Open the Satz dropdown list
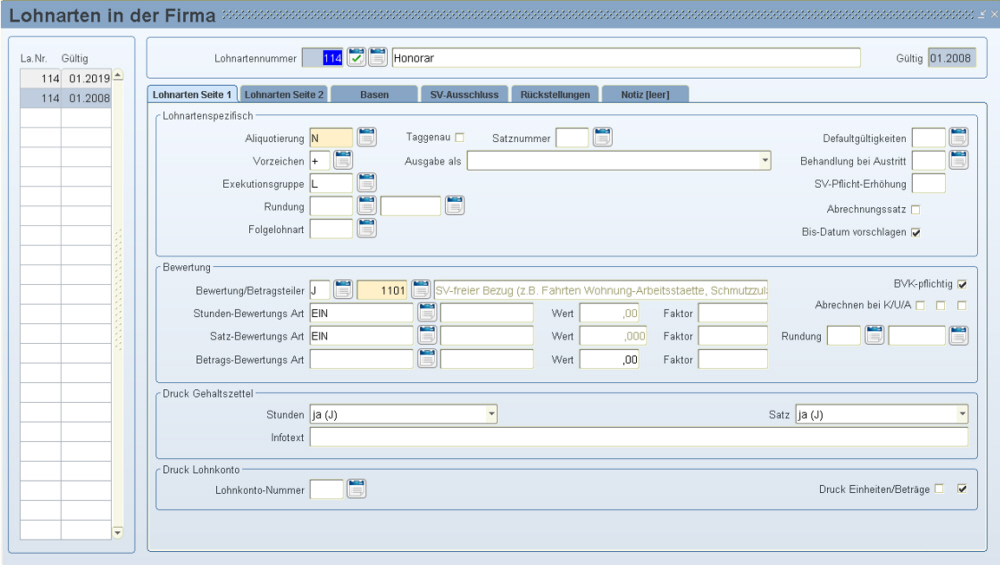 point(962,413)
